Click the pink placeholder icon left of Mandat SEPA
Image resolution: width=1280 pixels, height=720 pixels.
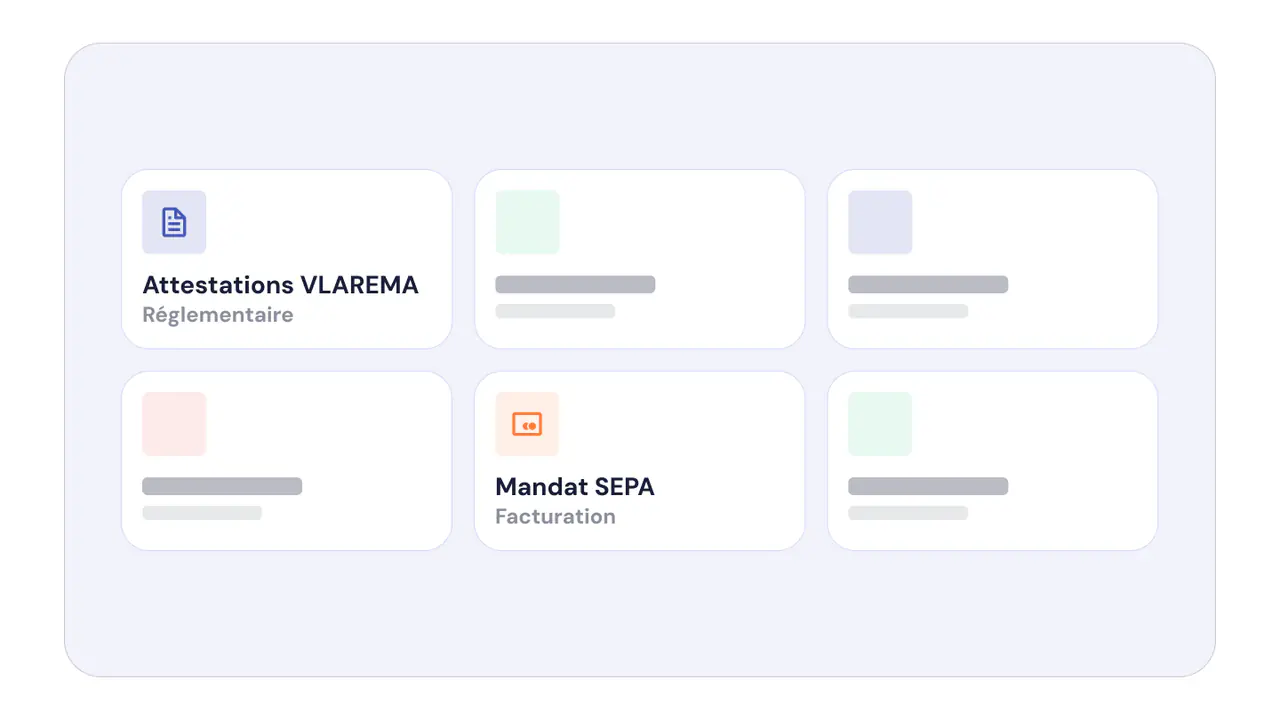click(x=174, y=424)
